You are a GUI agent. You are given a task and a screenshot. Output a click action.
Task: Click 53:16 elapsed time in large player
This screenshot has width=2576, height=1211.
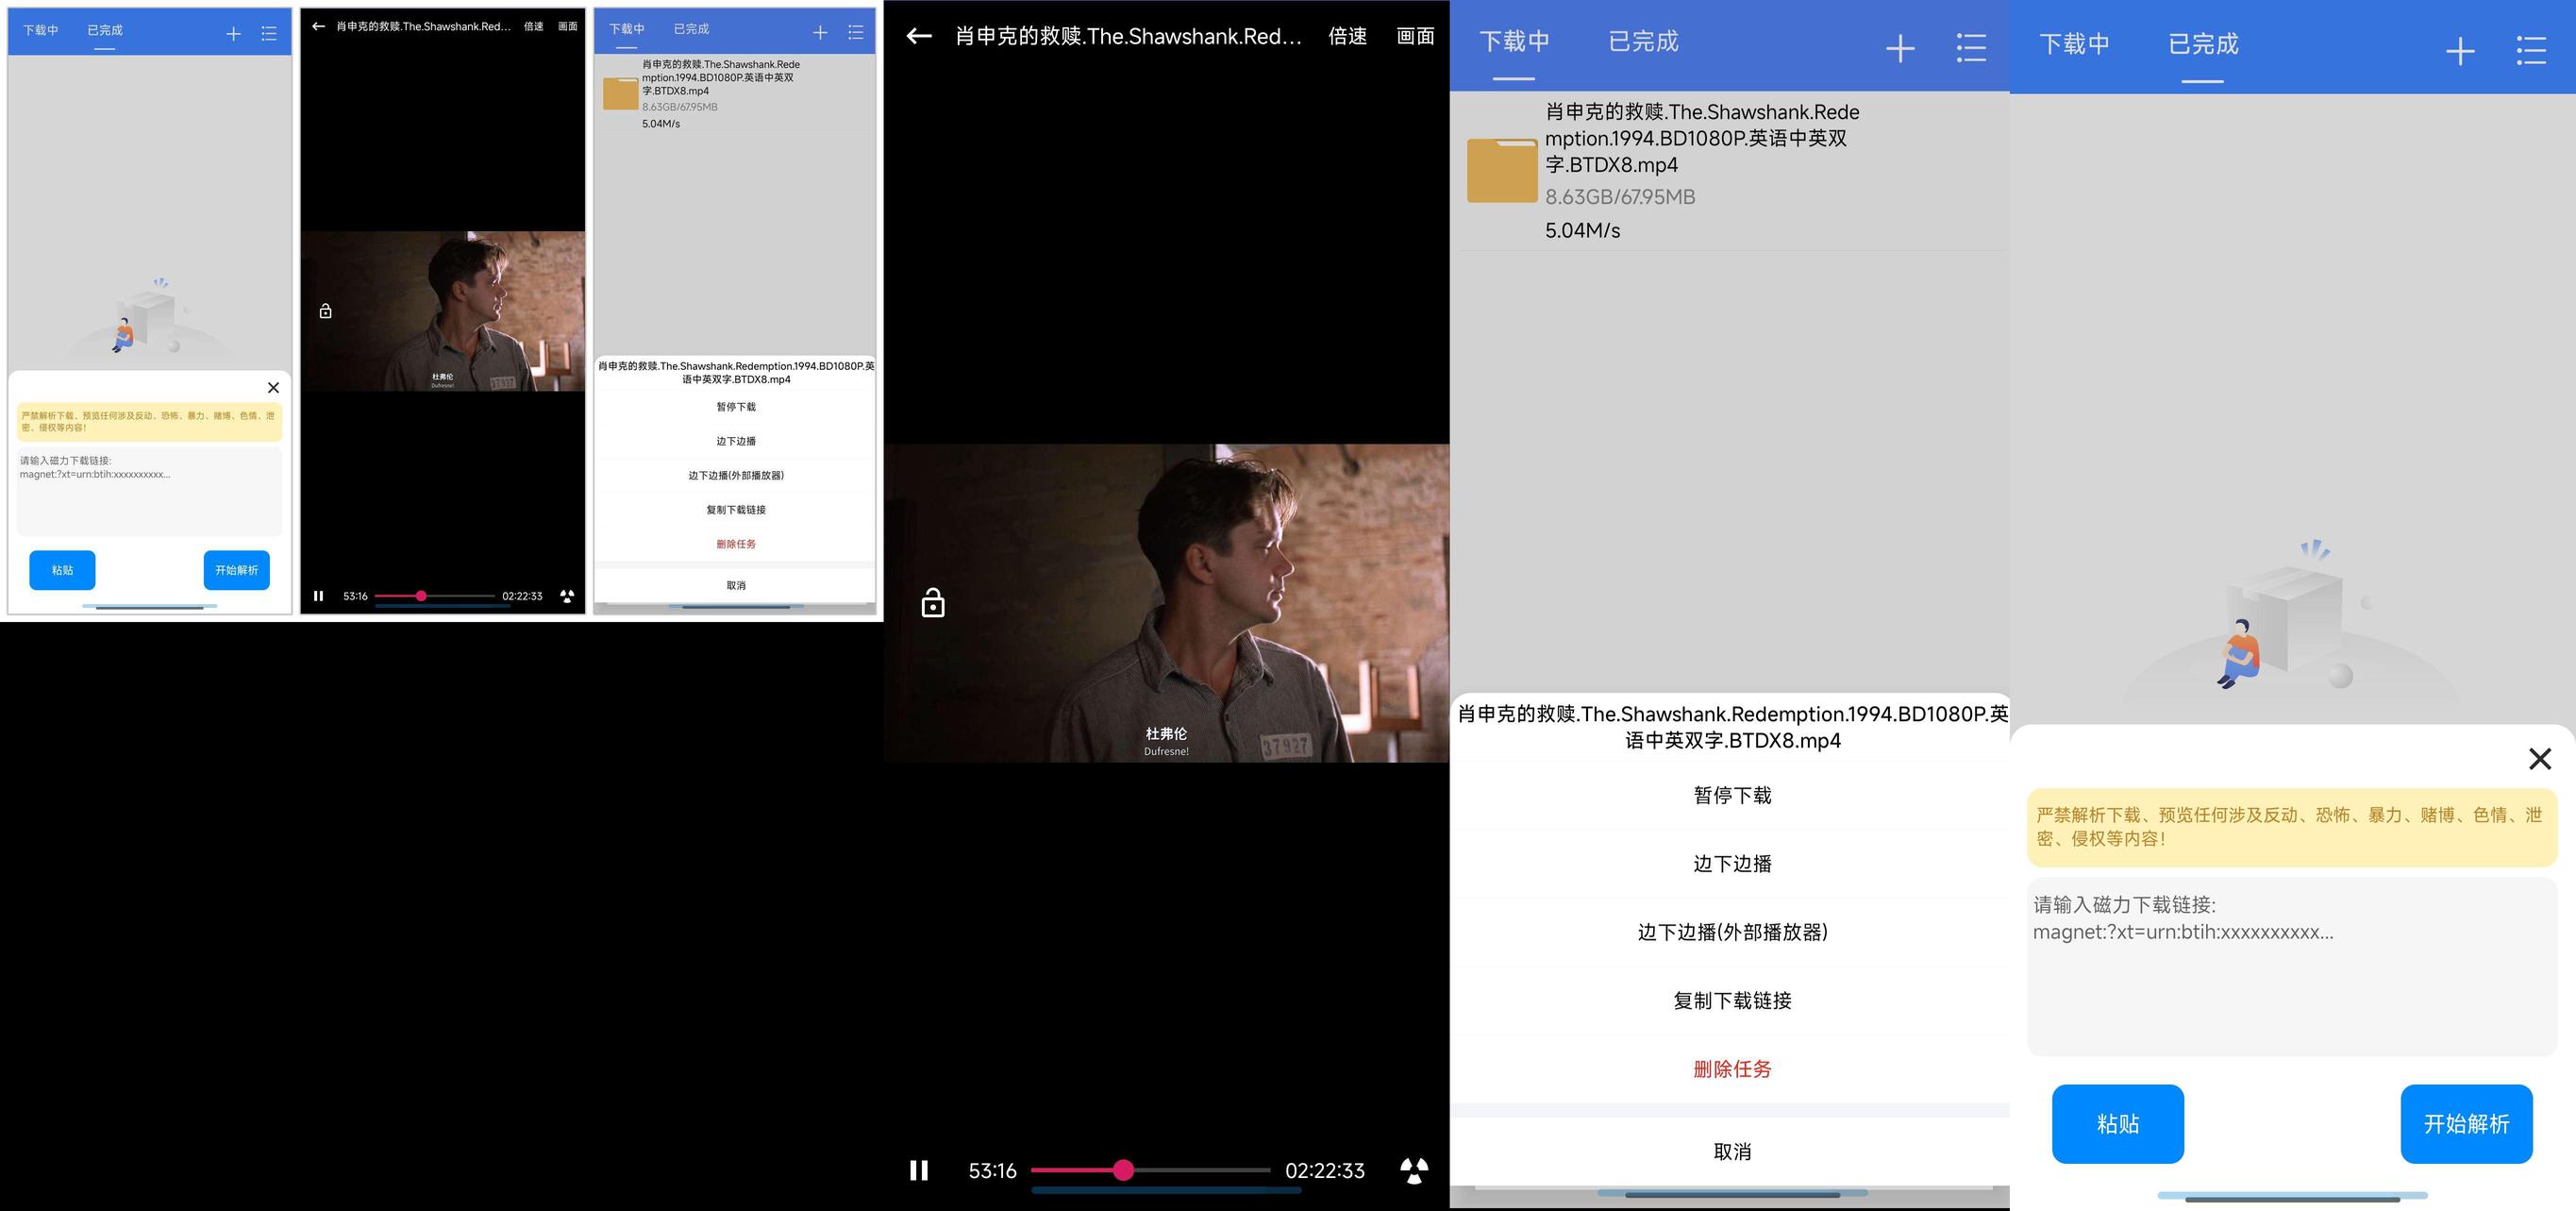click(992, 1171)
